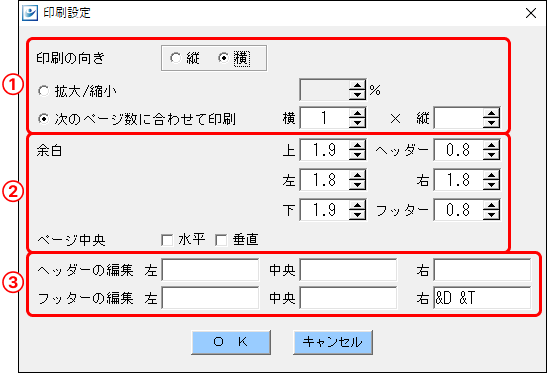Choose 次のページ数に合わせて印刷 radio option
The image size is (547, 373).
pos(43,119)
